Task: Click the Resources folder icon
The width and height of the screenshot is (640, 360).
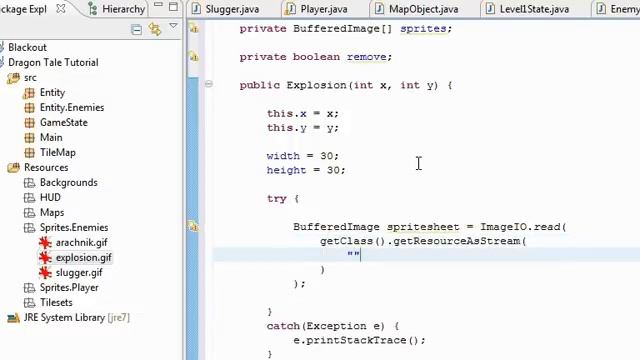Action: (x=13, y=168)
